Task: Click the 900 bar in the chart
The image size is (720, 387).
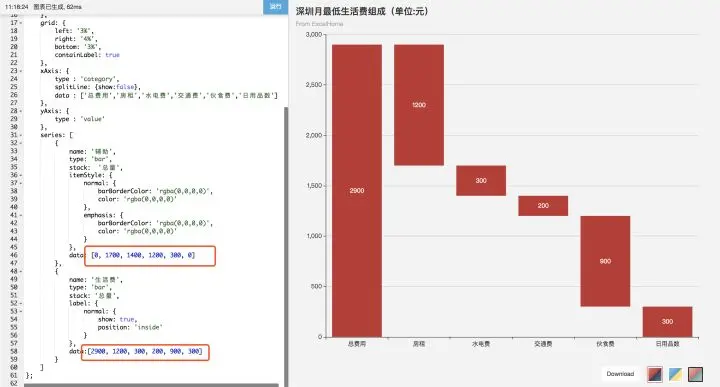Action: [605, 261]
